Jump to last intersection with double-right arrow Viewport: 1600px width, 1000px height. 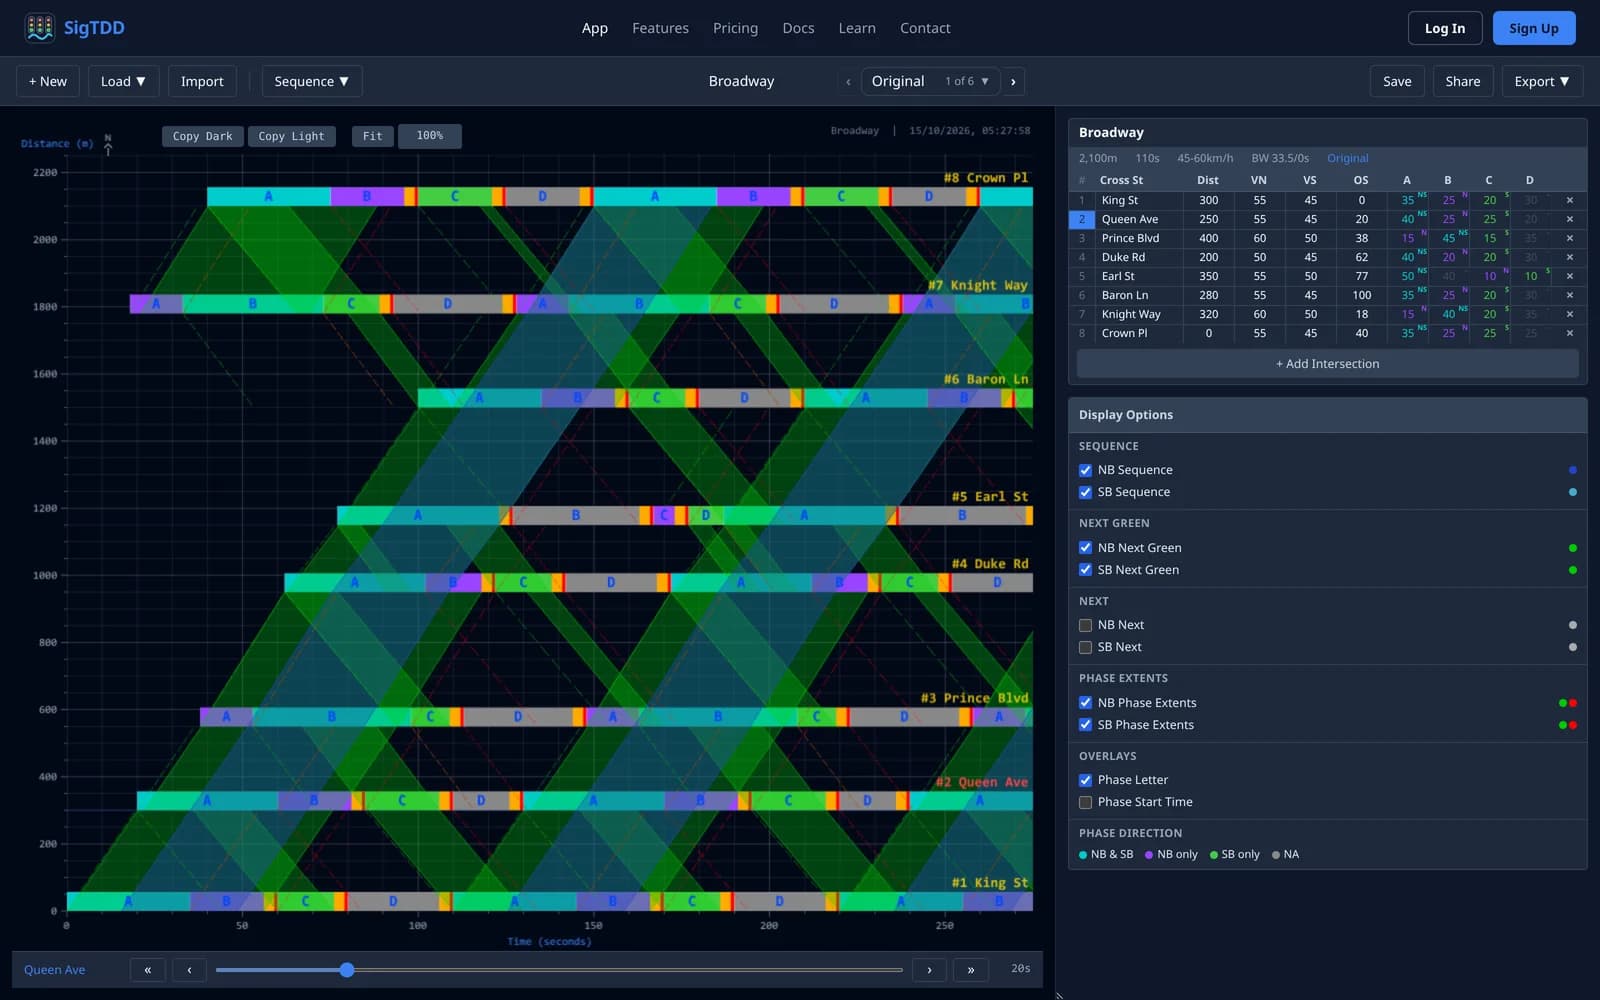(970, 969)
